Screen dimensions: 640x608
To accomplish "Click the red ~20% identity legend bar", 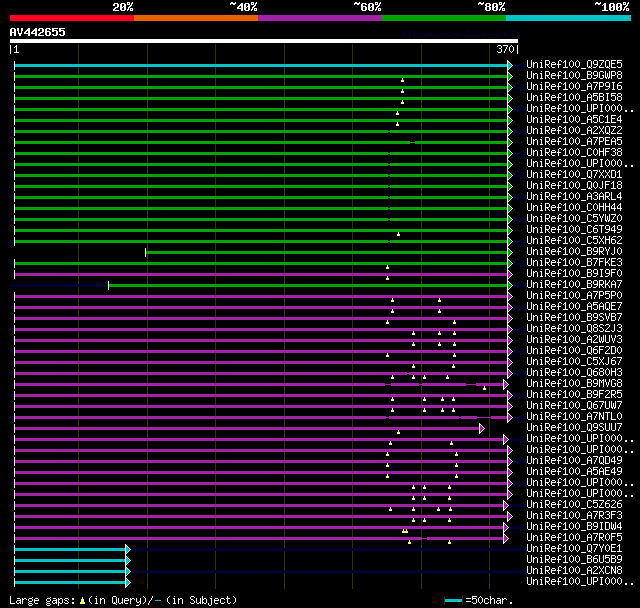I will tap(72, 18).
